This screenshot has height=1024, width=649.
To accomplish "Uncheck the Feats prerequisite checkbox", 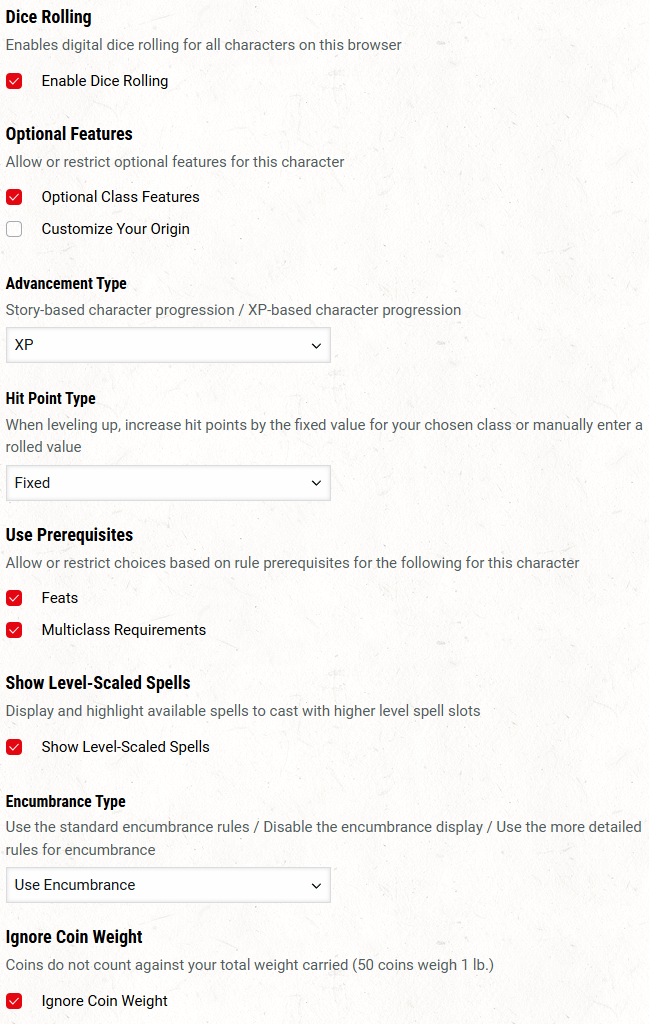I will 14,598.
